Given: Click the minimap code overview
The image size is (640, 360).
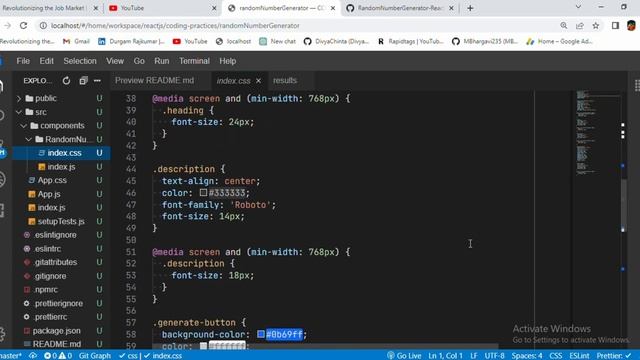Looking at the screenshot, I should (x=597, y=133).
